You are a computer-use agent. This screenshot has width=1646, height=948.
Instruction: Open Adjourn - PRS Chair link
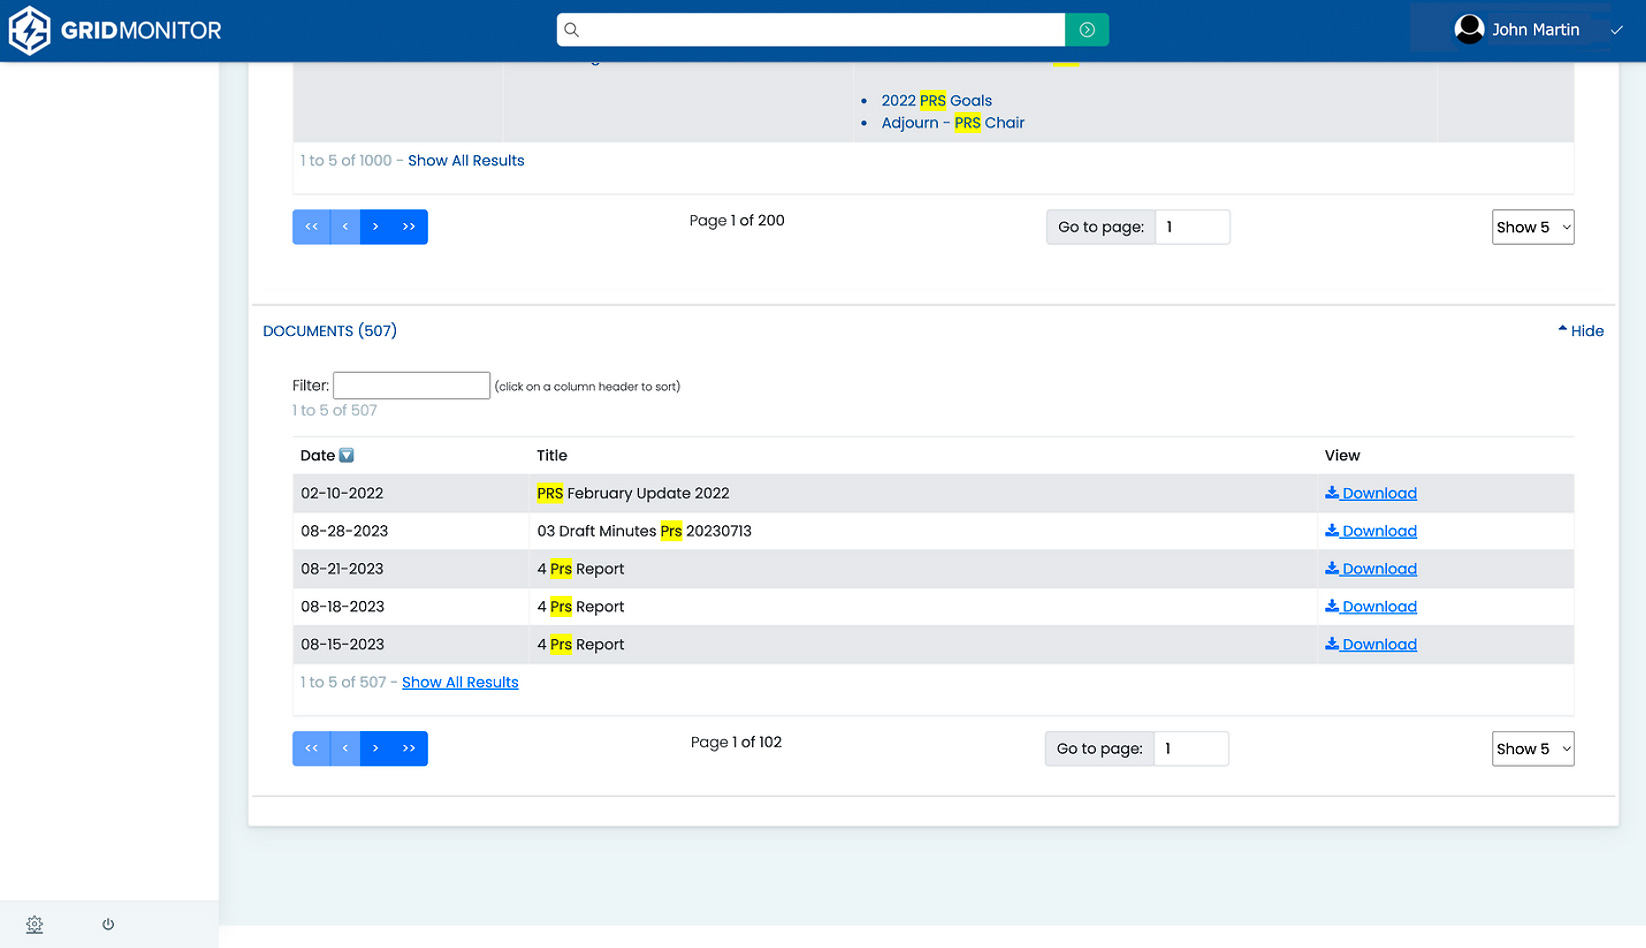tap(952, 123)
